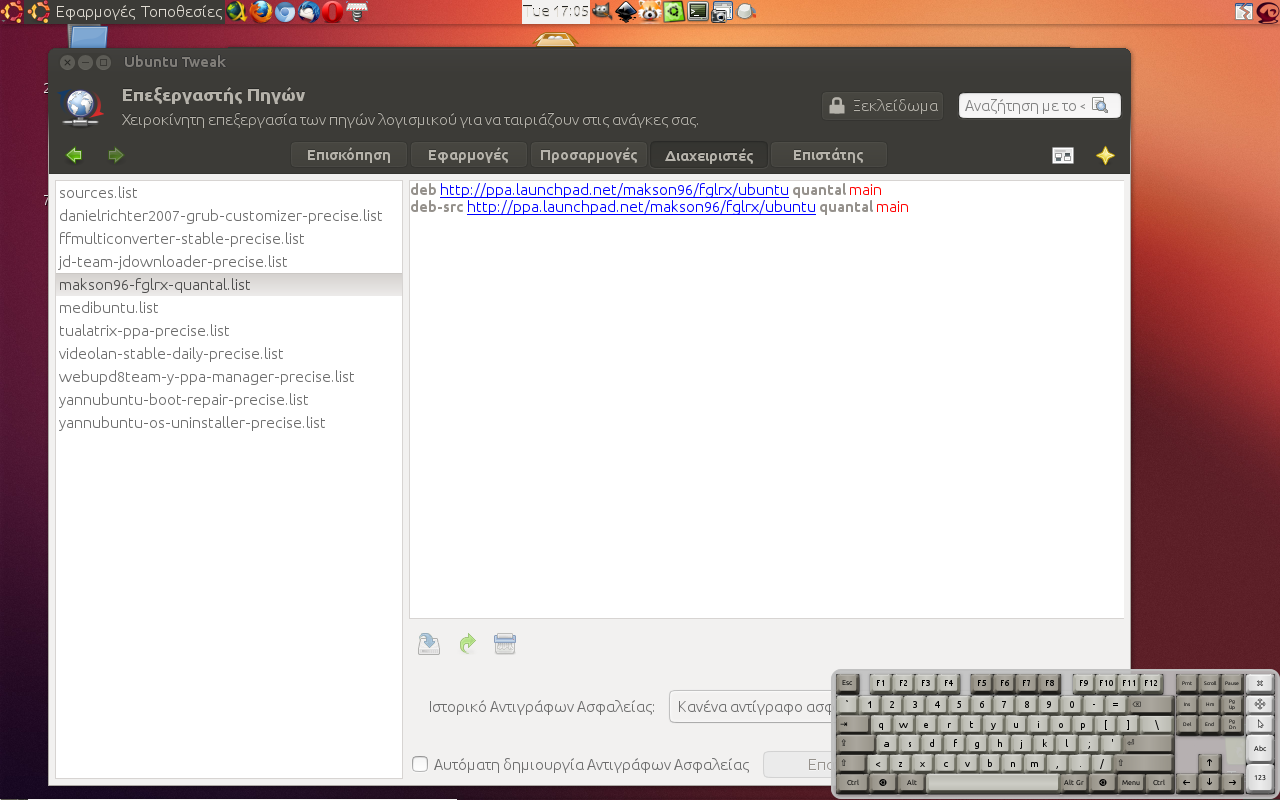Image resolution: width=1280 pixels, height=800 pixels.
Task: Click the Alt Gr key on the on-screen keyboard
Action: [x=1074, y=783]
